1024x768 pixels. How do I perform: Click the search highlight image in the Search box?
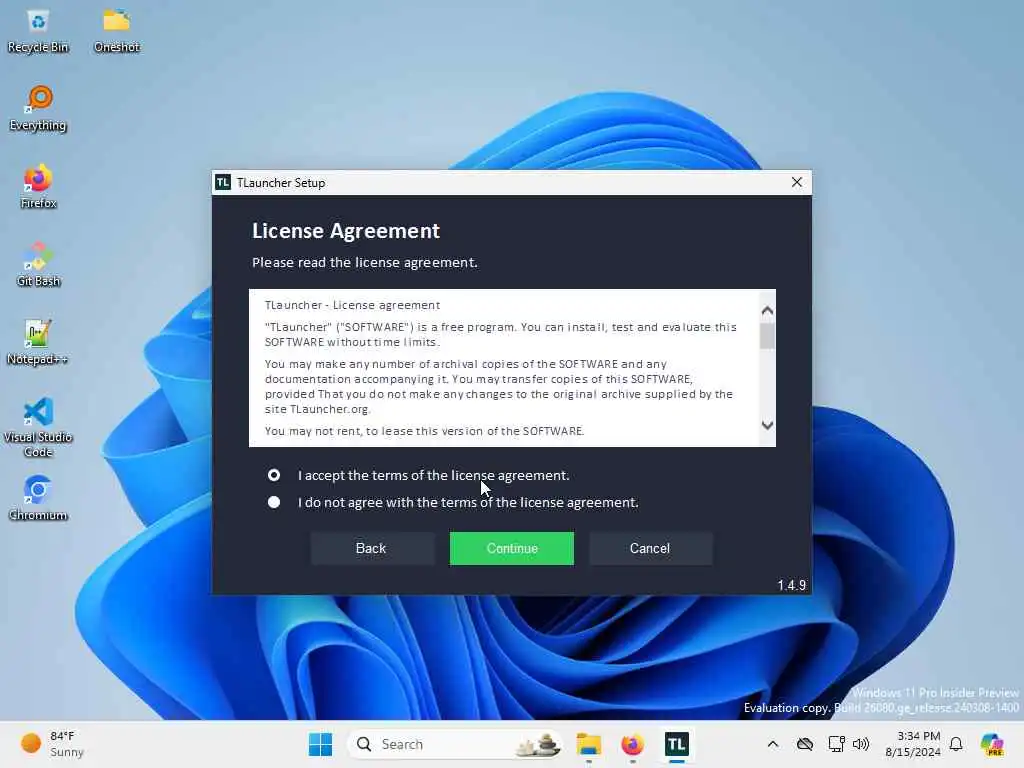coord(538,744)
